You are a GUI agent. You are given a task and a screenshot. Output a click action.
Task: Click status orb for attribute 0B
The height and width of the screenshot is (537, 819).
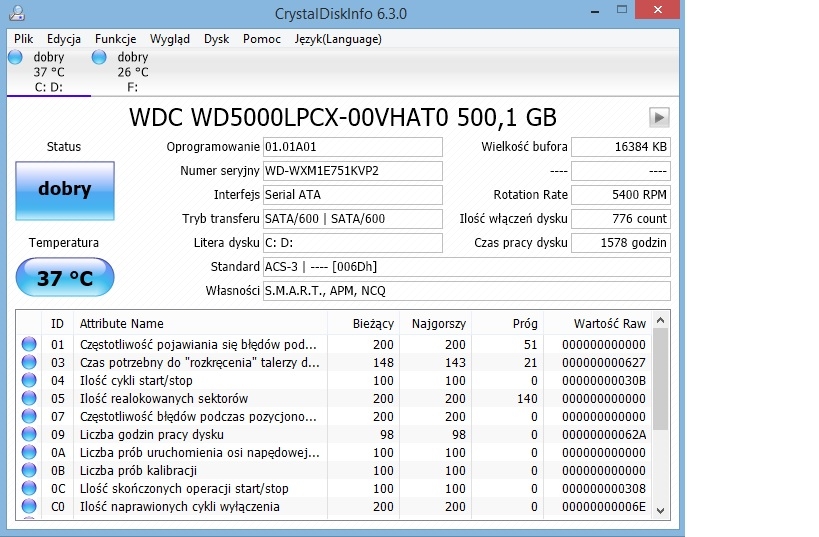click(x=29, y=470)
